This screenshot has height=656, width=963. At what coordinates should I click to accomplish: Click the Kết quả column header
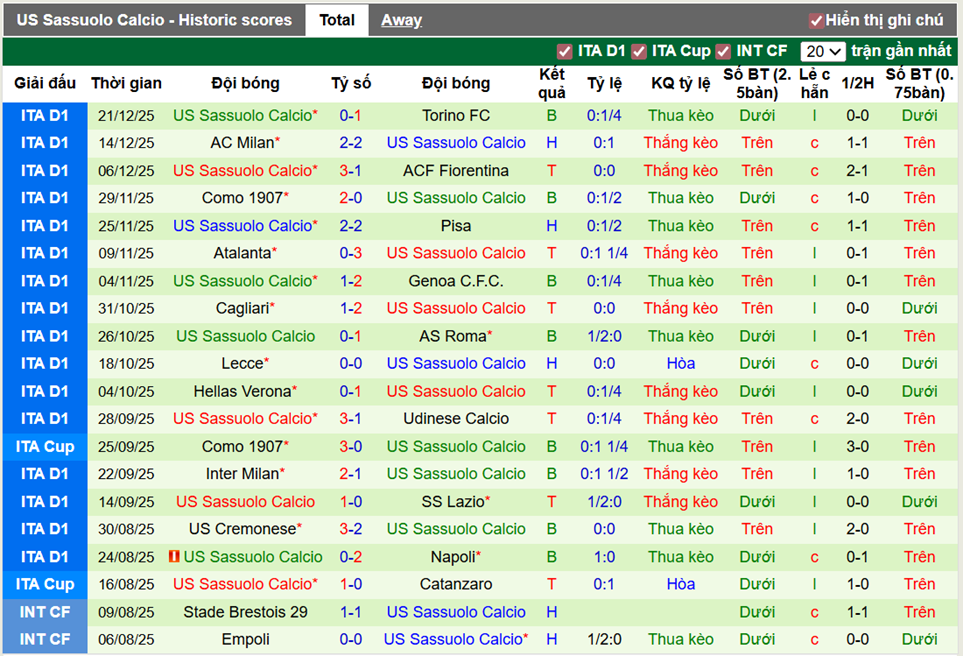552,84
